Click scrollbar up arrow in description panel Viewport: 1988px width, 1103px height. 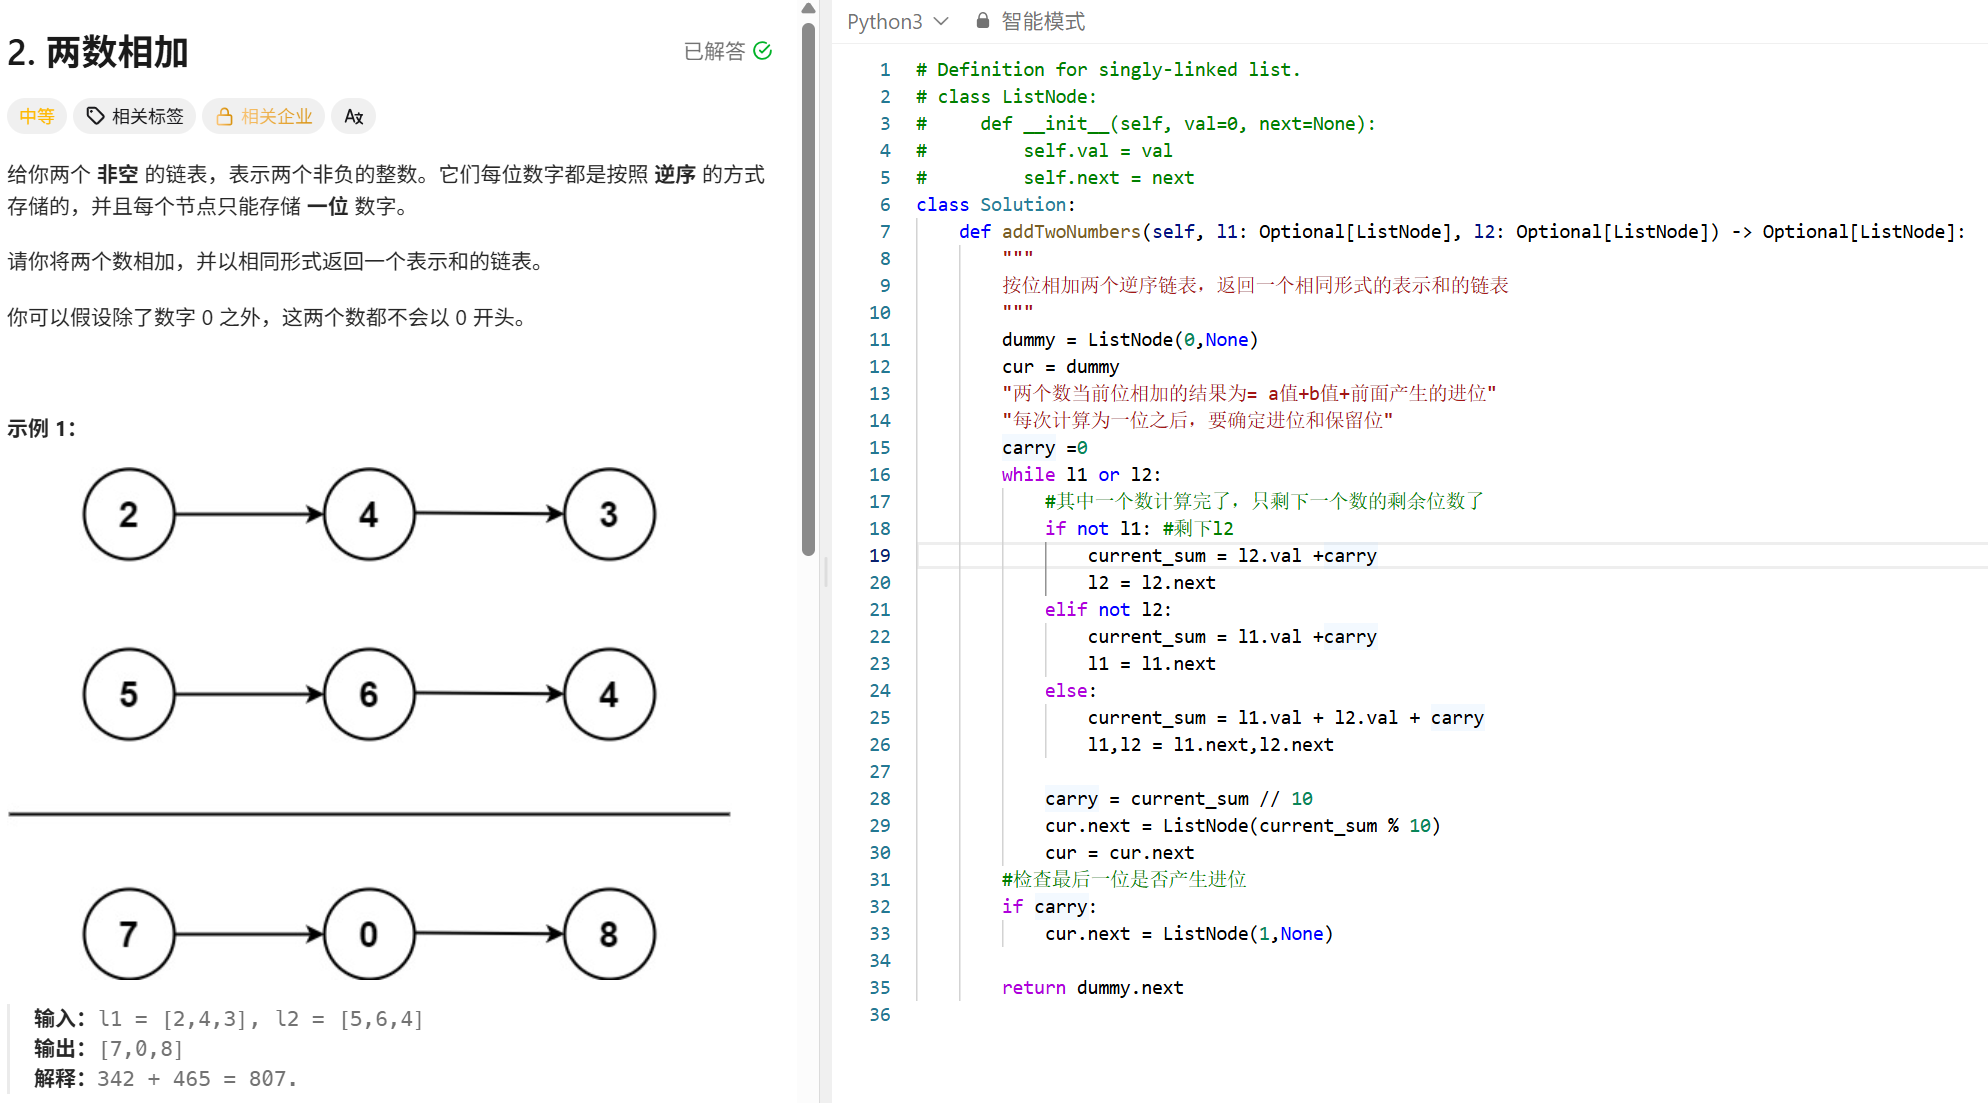pyautogui.click(x=808, y=8)
